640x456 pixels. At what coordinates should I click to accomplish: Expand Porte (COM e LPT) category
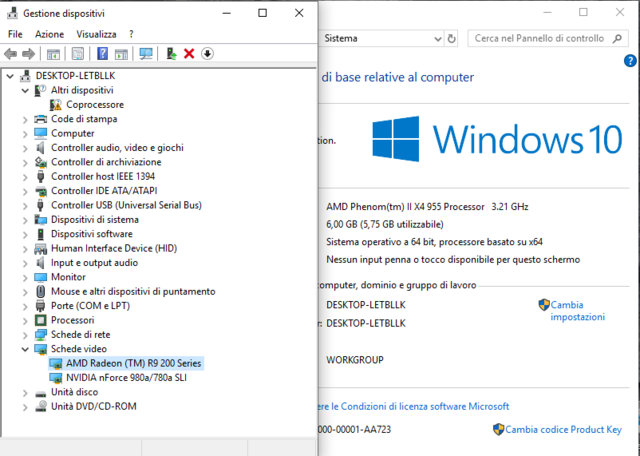point(25,306)
